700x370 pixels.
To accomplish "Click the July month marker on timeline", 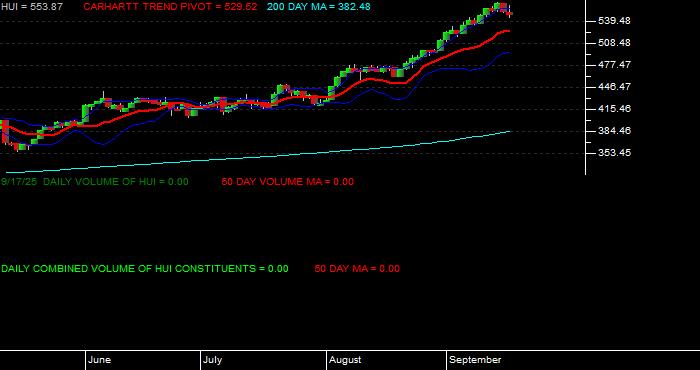I will click(212, 360).
